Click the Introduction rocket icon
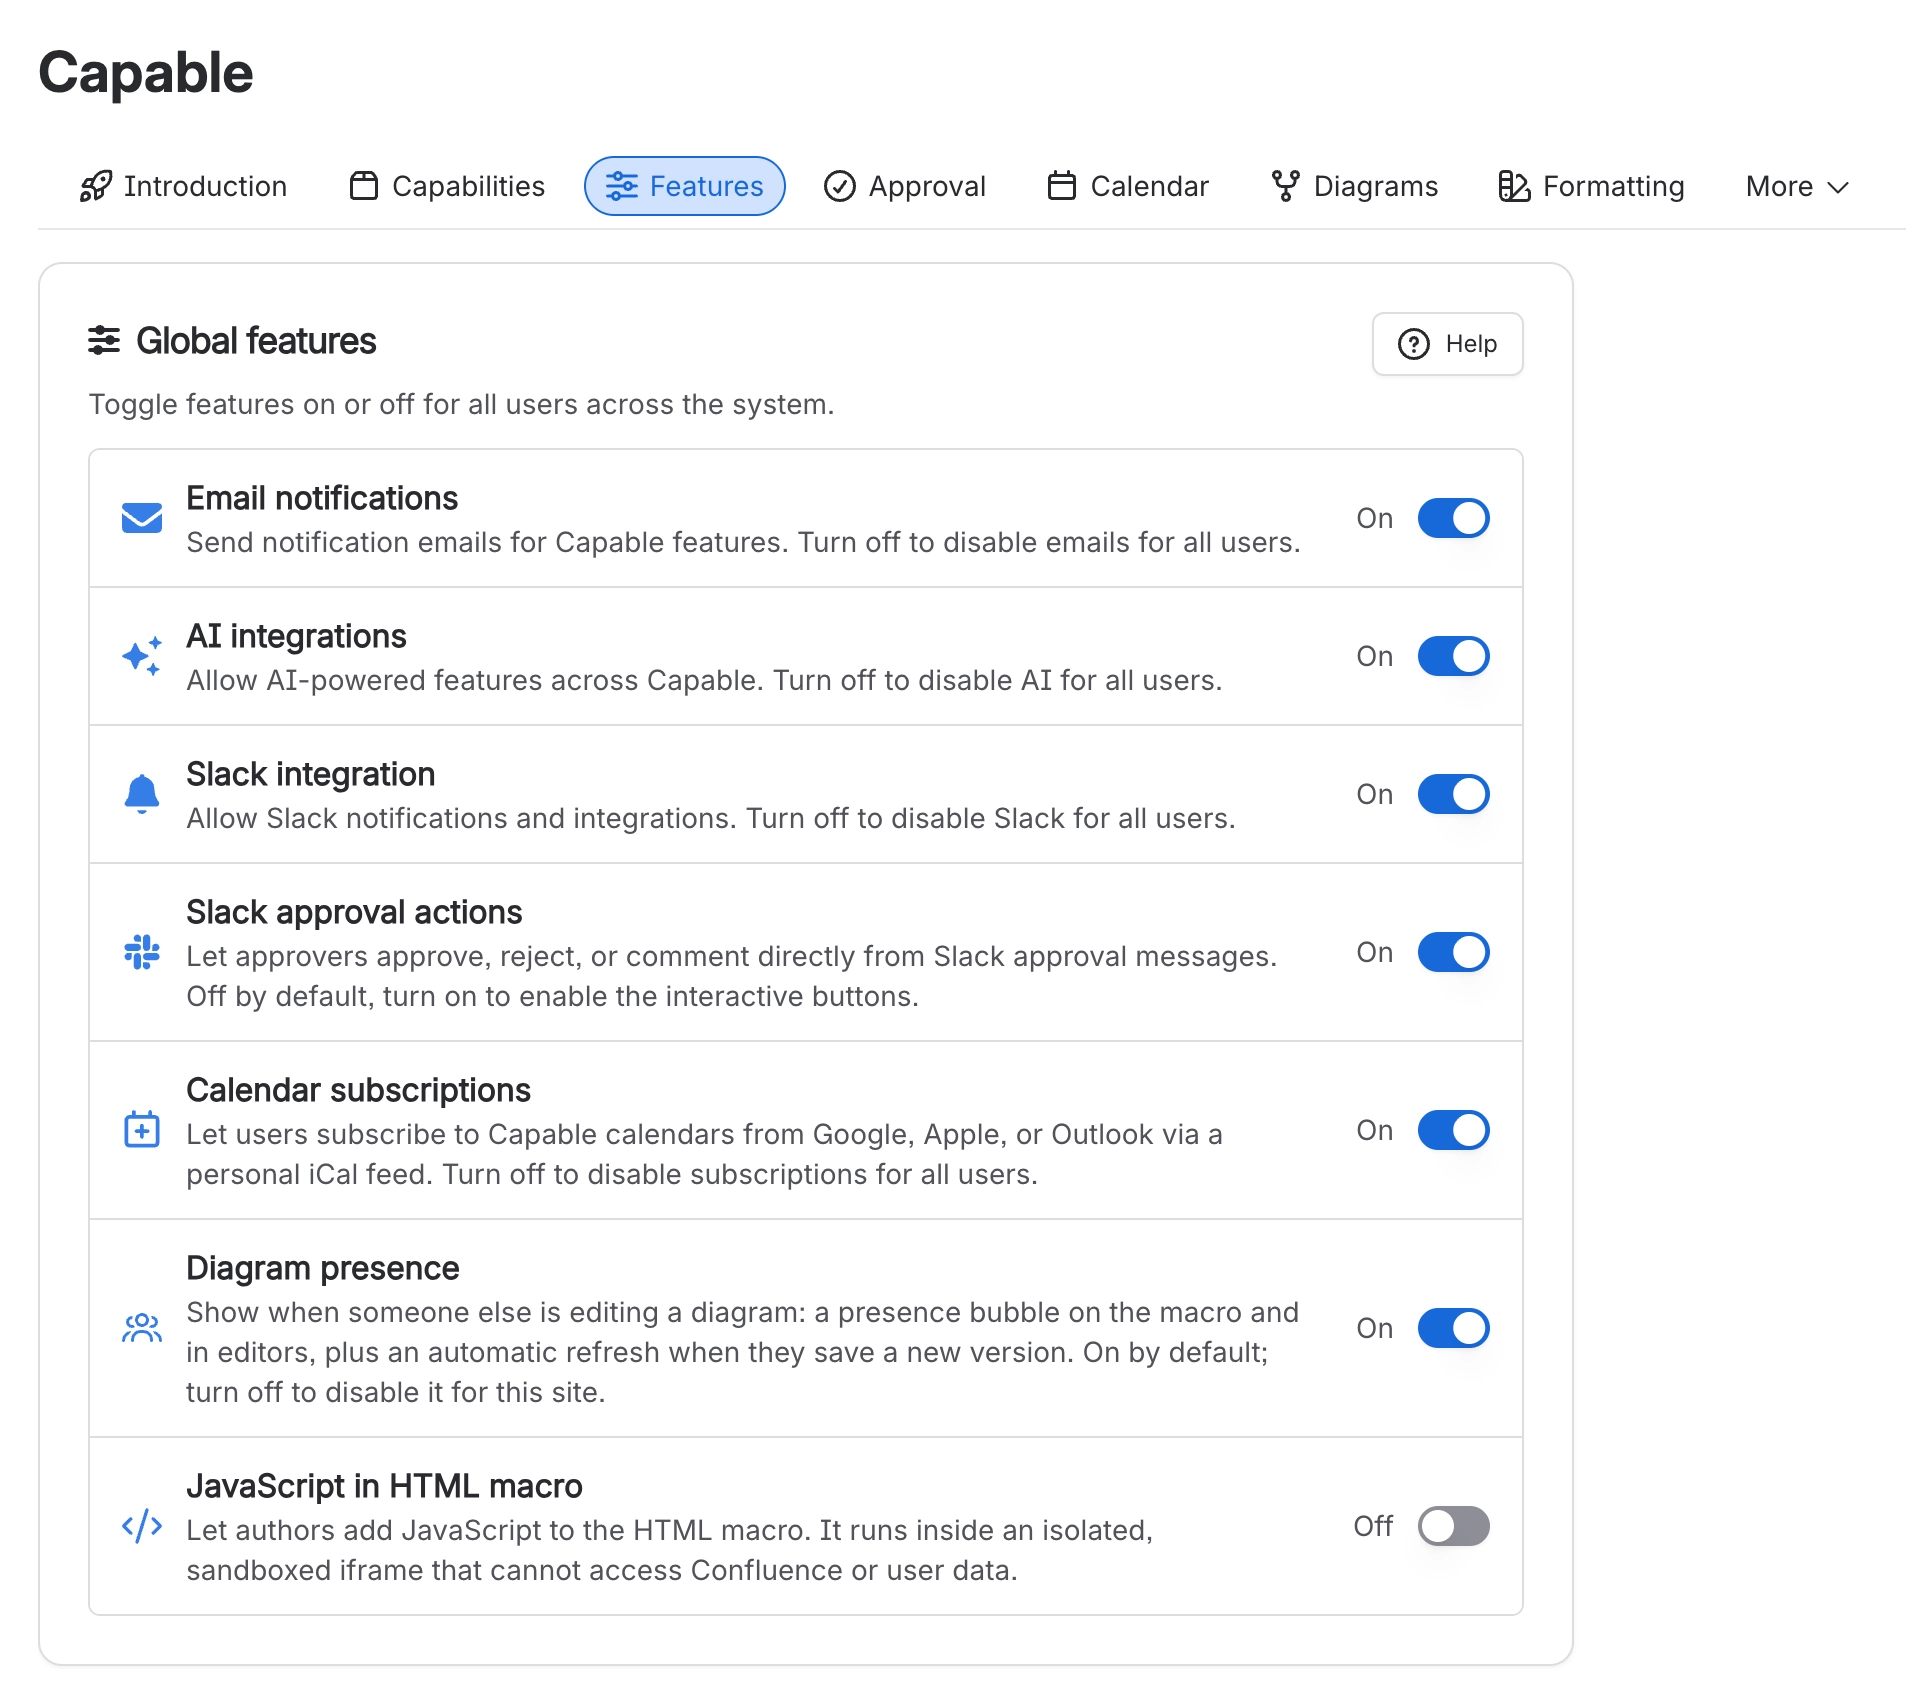The image size is (1906, 1704). [x=96, y=186]
